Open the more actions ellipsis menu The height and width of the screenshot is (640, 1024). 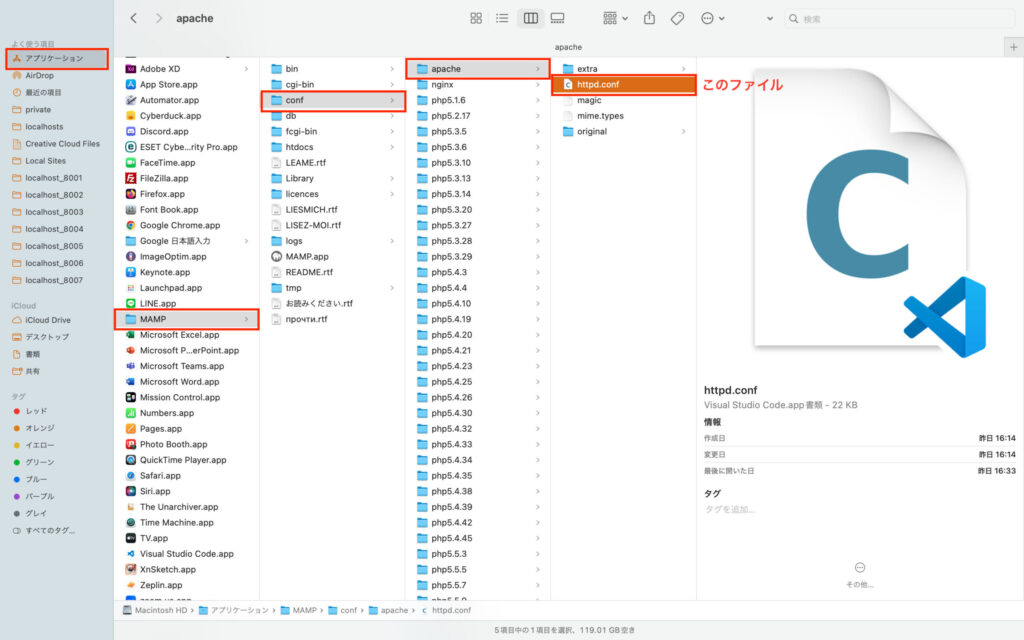click(x=712, y=18)
